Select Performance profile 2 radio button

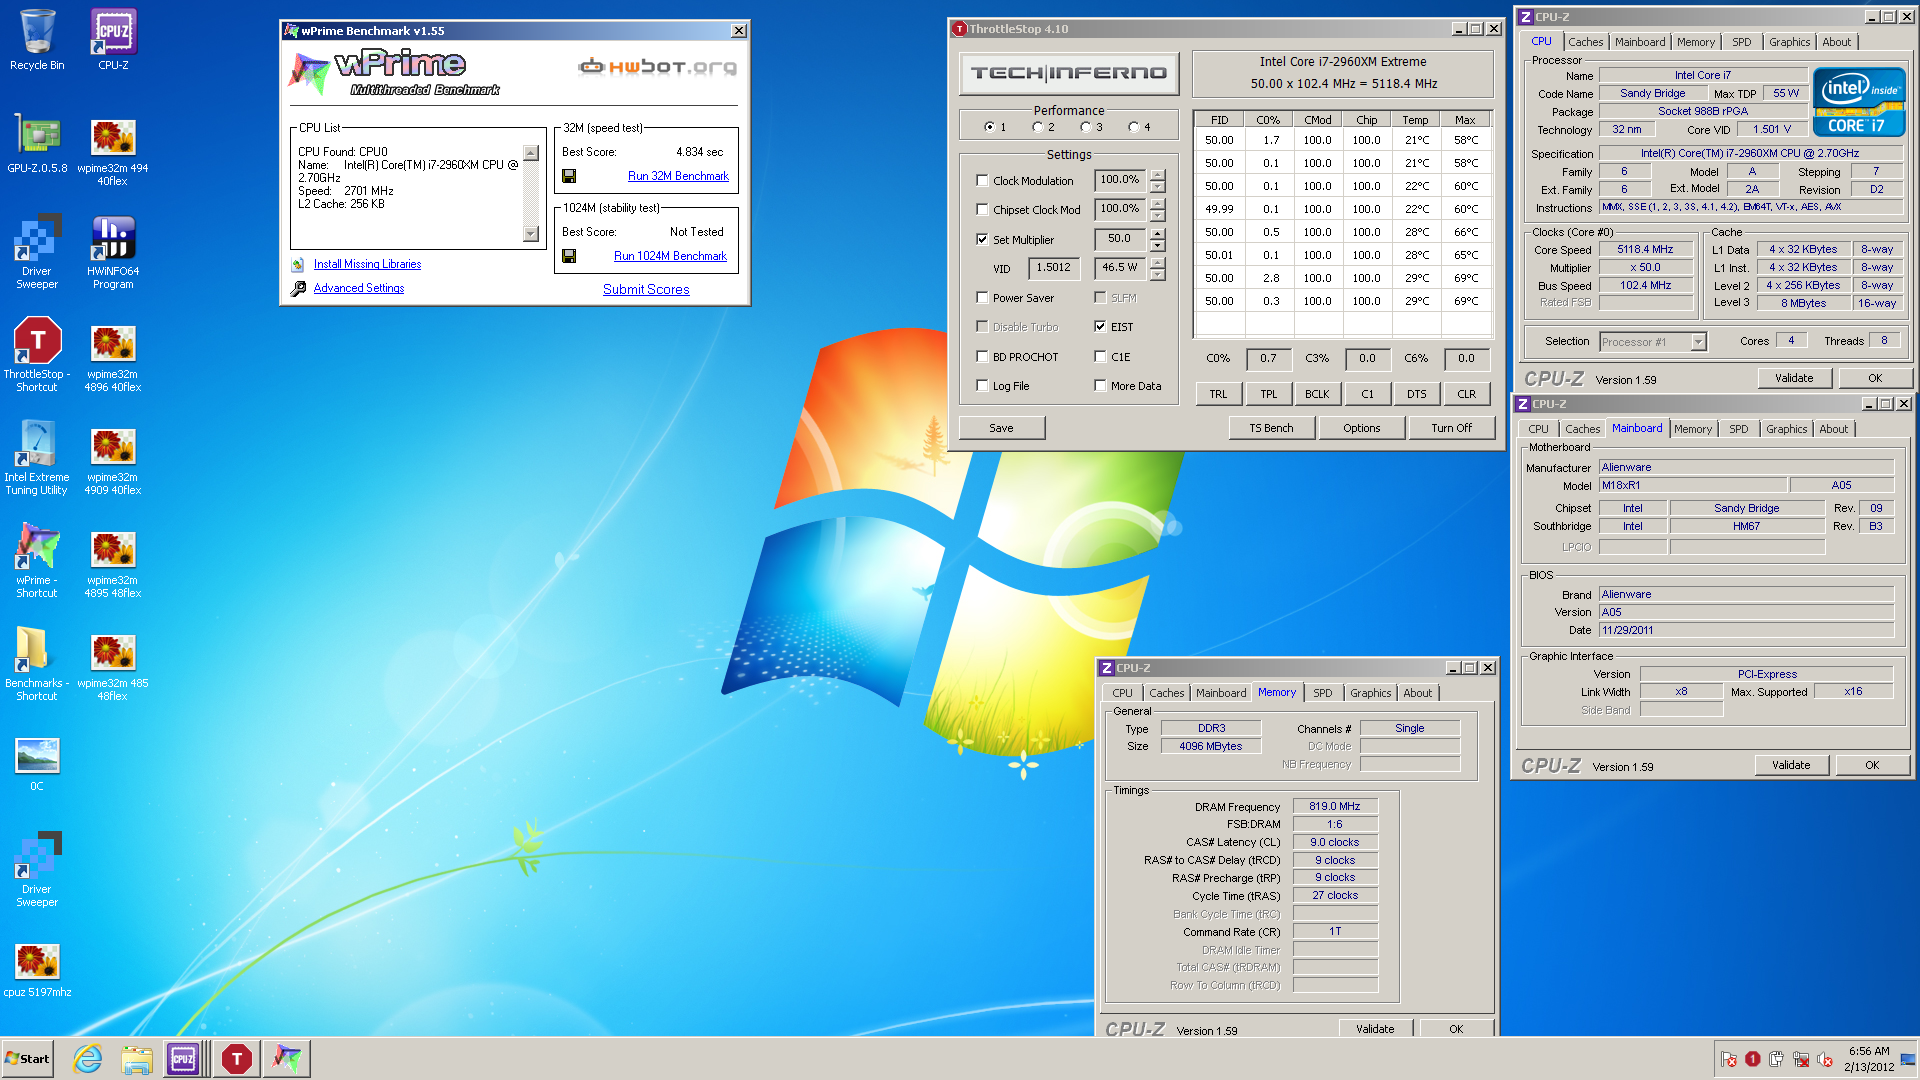point(1038,127)
